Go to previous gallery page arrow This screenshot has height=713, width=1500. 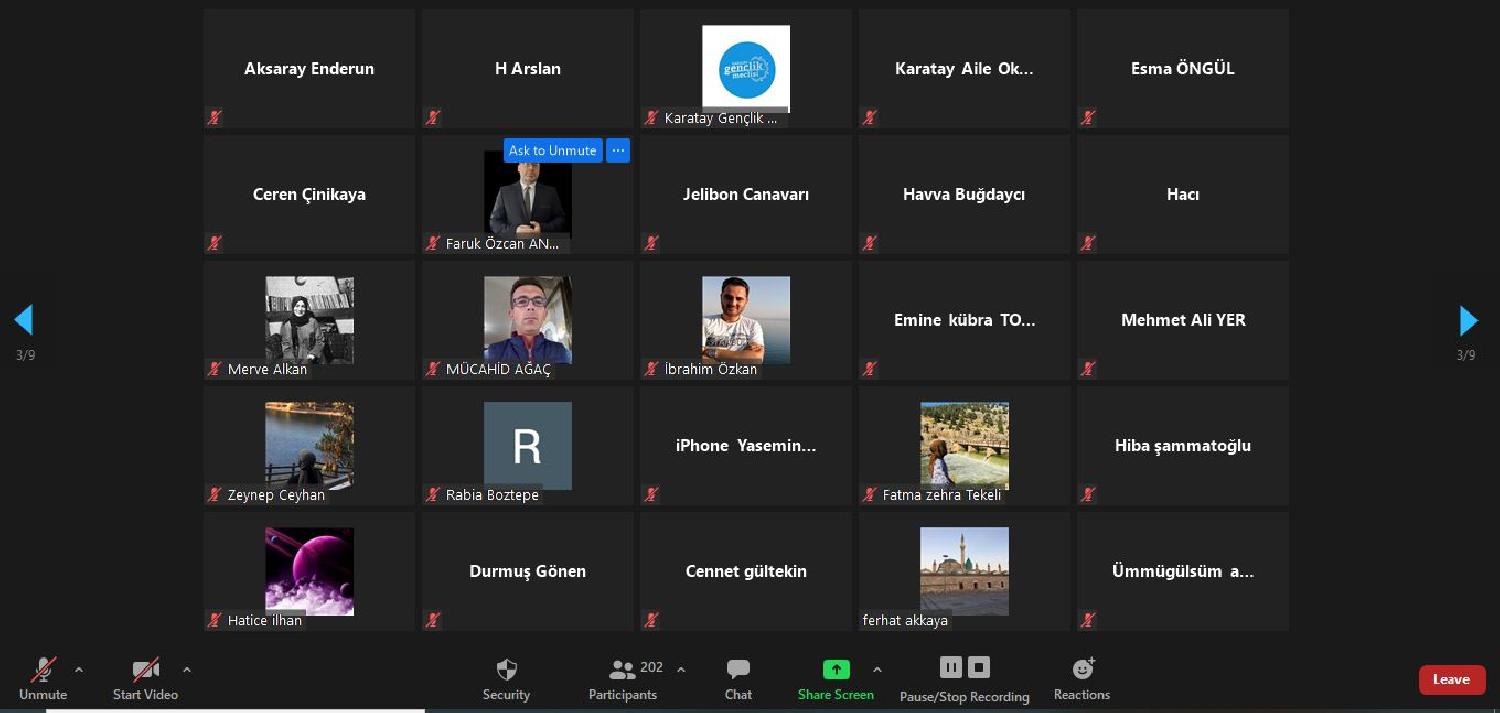coord(24,320)
